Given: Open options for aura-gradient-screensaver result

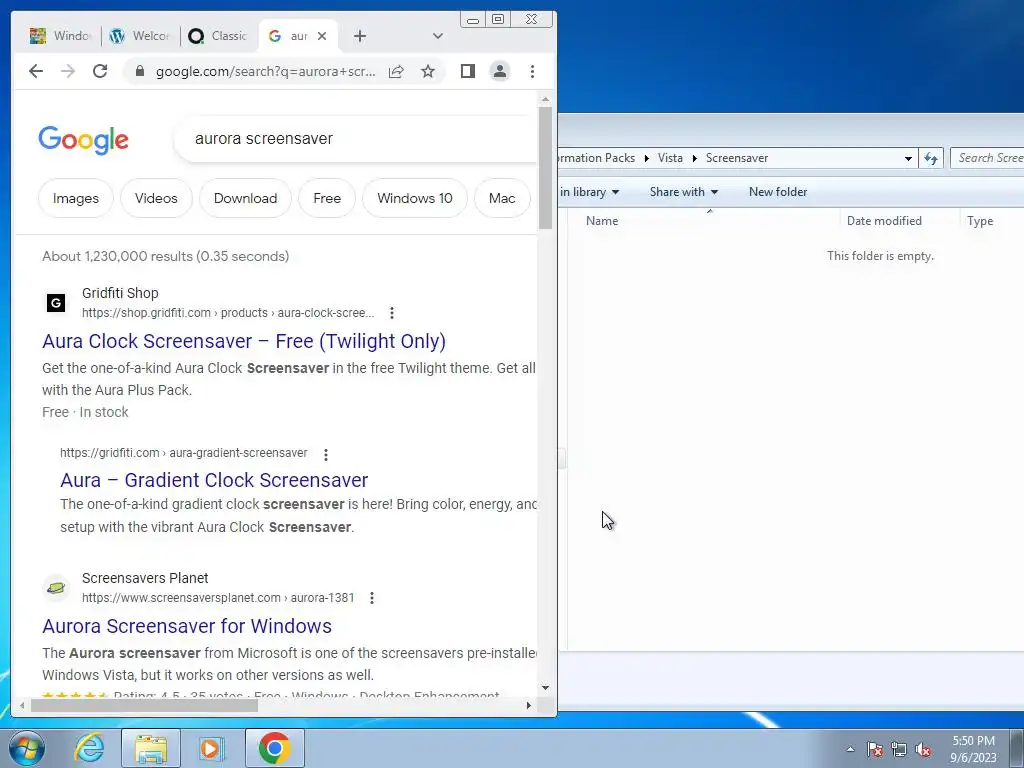Looking at the screenshot, I should [x=326, y=454].
